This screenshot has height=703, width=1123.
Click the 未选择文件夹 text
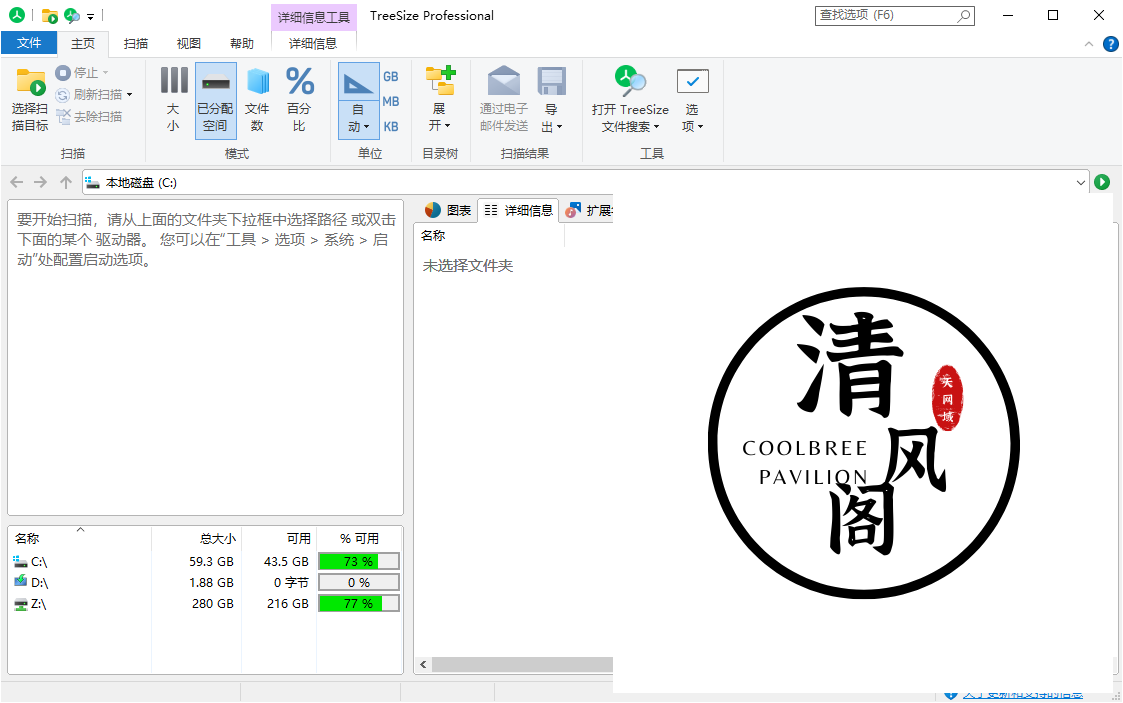point(468,266)
